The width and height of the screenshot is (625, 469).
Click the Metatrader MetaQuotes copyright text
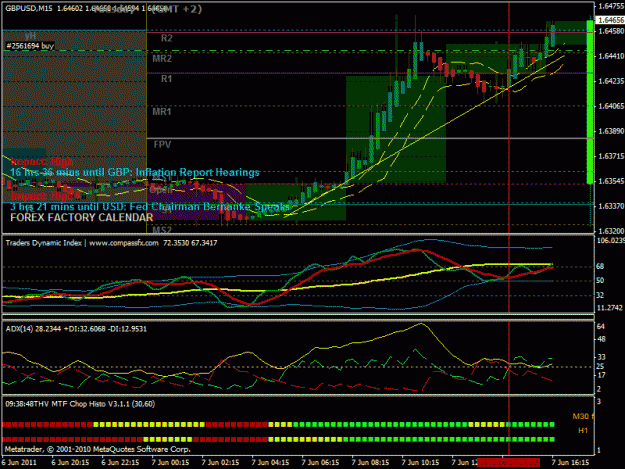98,449
